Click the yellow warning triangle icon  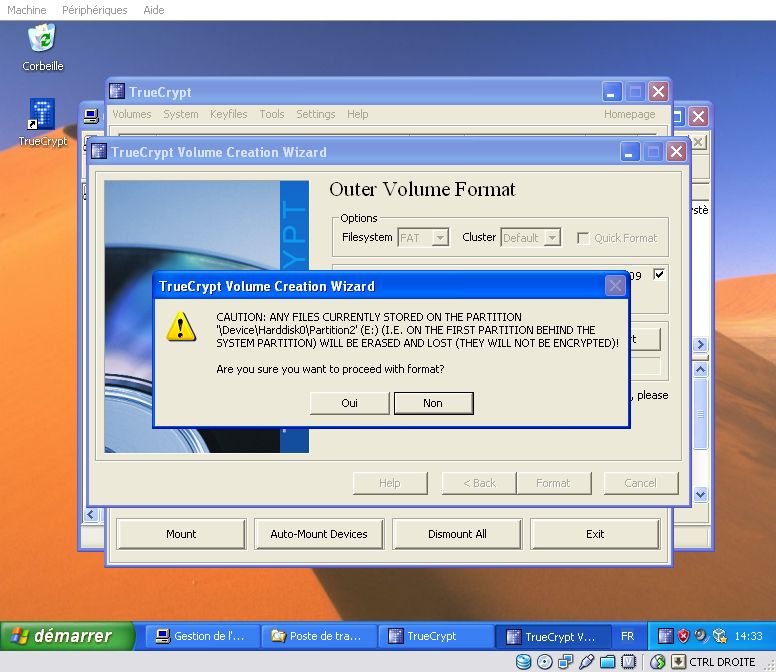tap(181, 327)
